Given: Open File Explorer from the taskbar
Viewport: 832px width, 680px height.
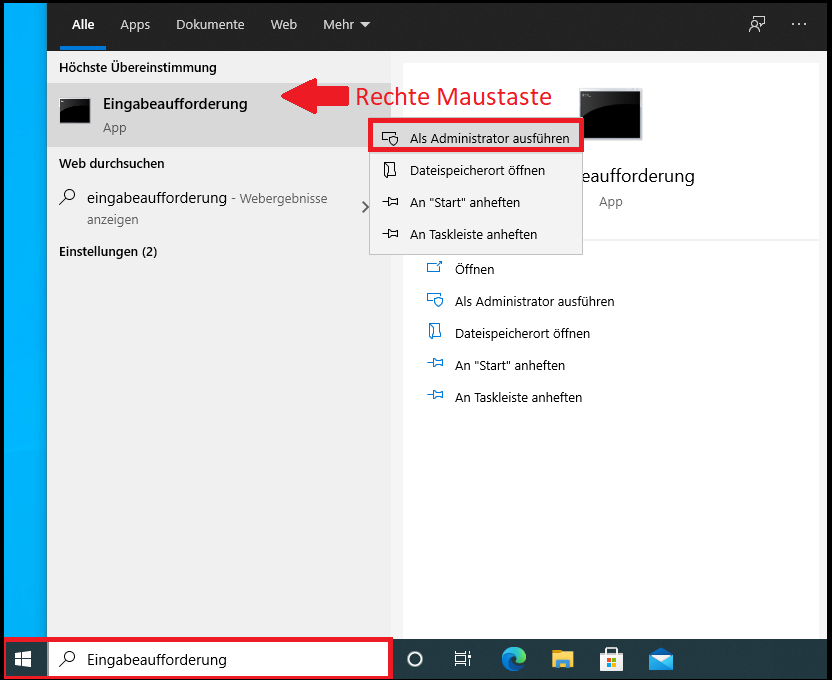Looking at the screenshot, I should coord(562,659).
